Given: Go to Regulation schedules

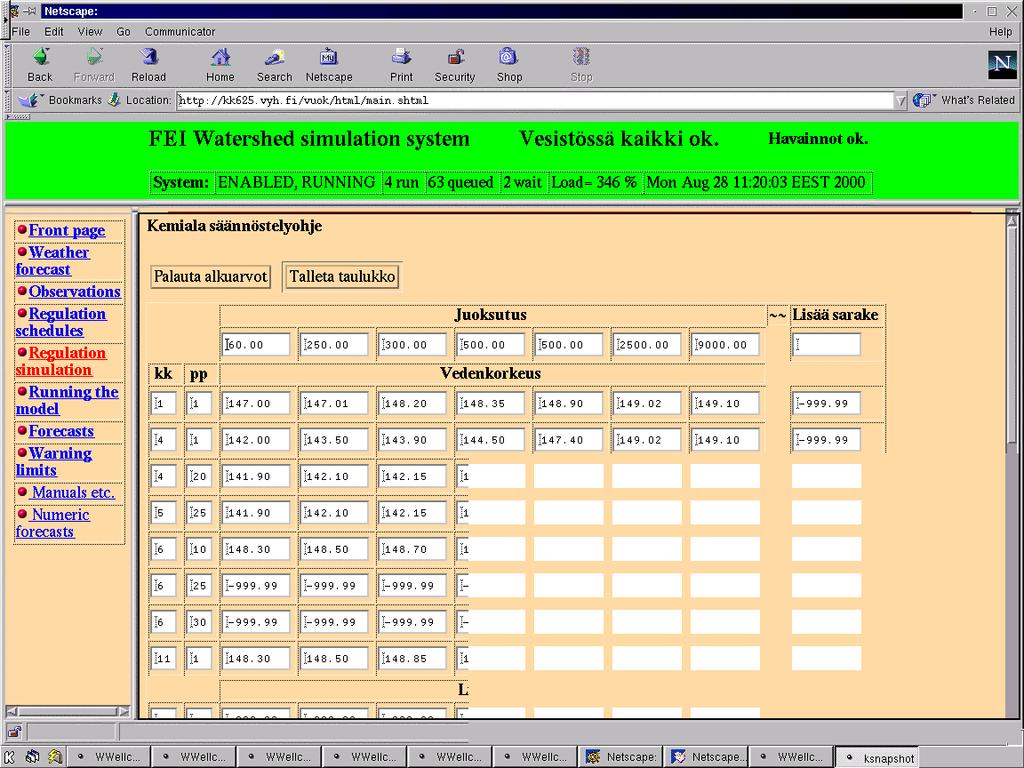Looking at the screenshot, I should (61, 322).
